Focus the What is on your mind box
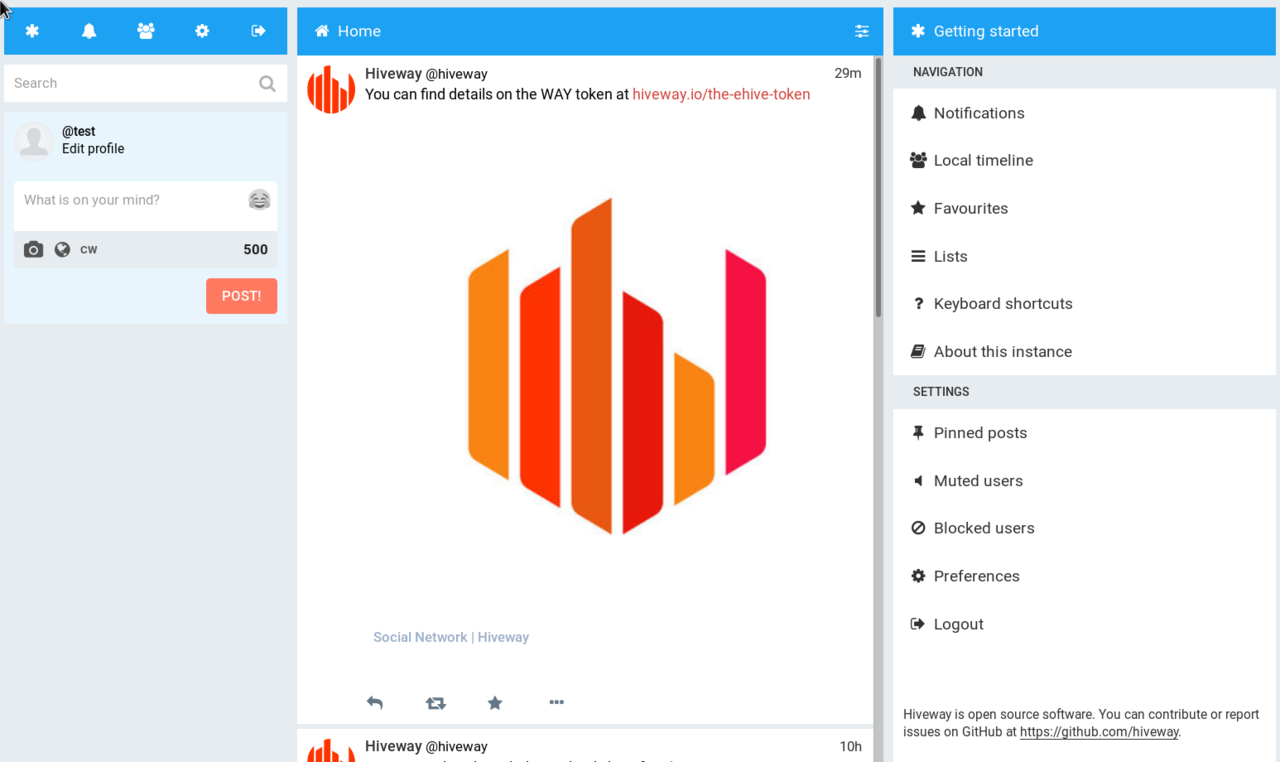The height and width of the screenshot is (762, 1280). (146, 206)
